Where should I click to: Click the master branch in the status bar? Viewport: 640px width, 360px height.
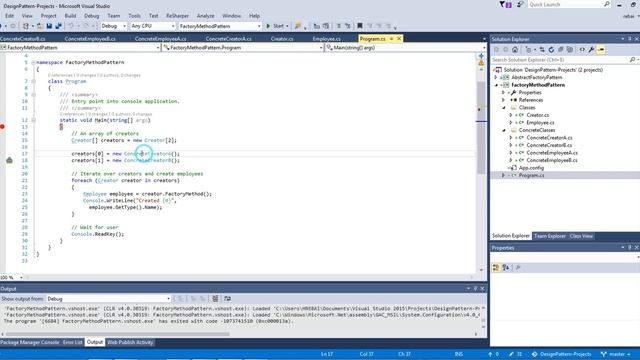coord(616,354)
